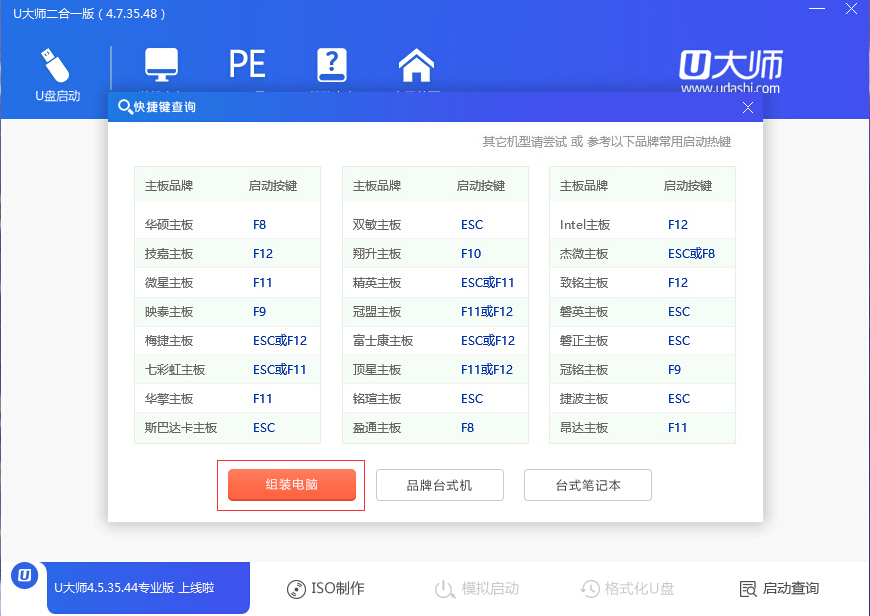Open the U盘启动 tab with USB icon

click(57, 75)
